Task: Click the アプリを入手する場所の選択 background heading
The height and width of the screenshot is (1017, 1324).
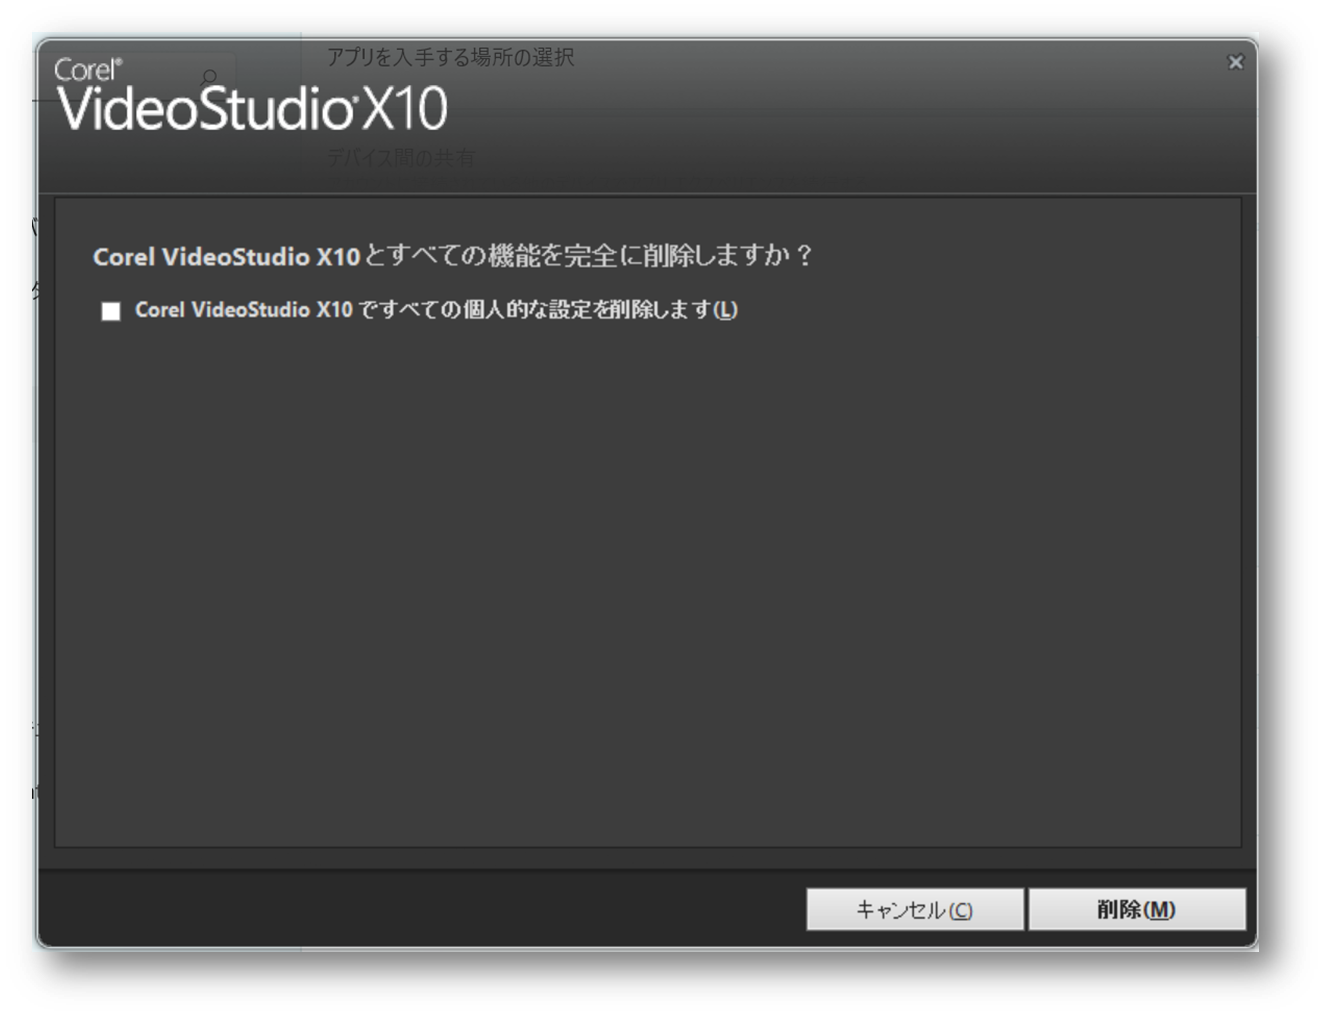Action: tap(450, 57)
